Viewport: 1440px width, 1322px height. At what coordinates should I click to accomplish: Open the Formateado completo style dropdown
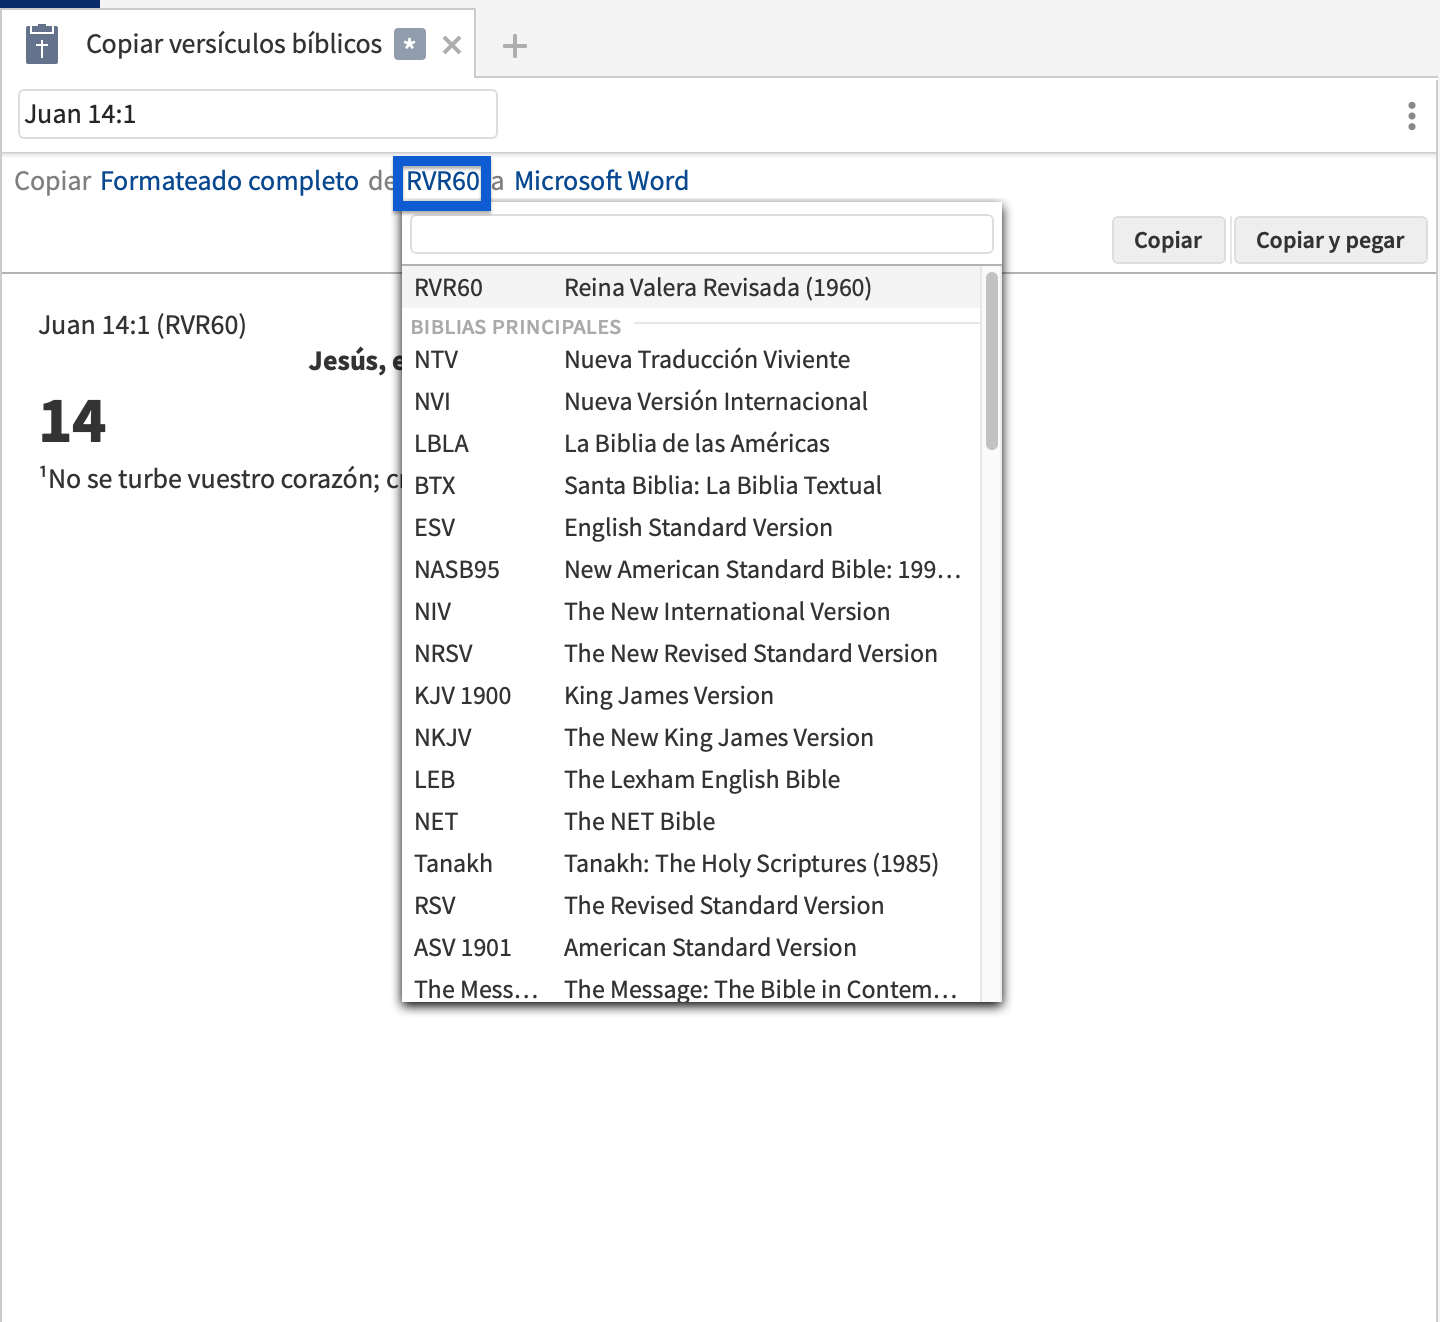pos(229,181)
